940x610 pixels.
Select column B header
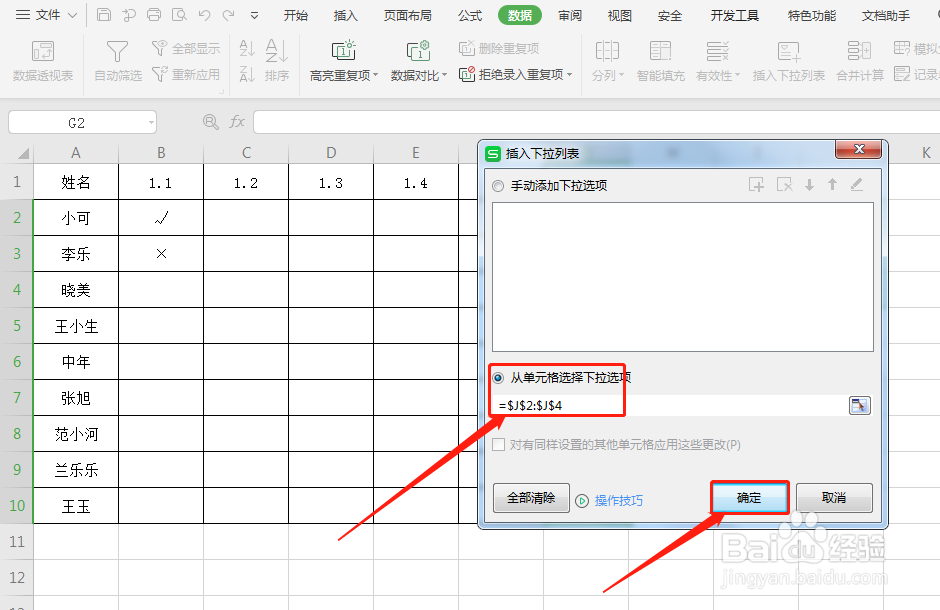coord(161,153)
